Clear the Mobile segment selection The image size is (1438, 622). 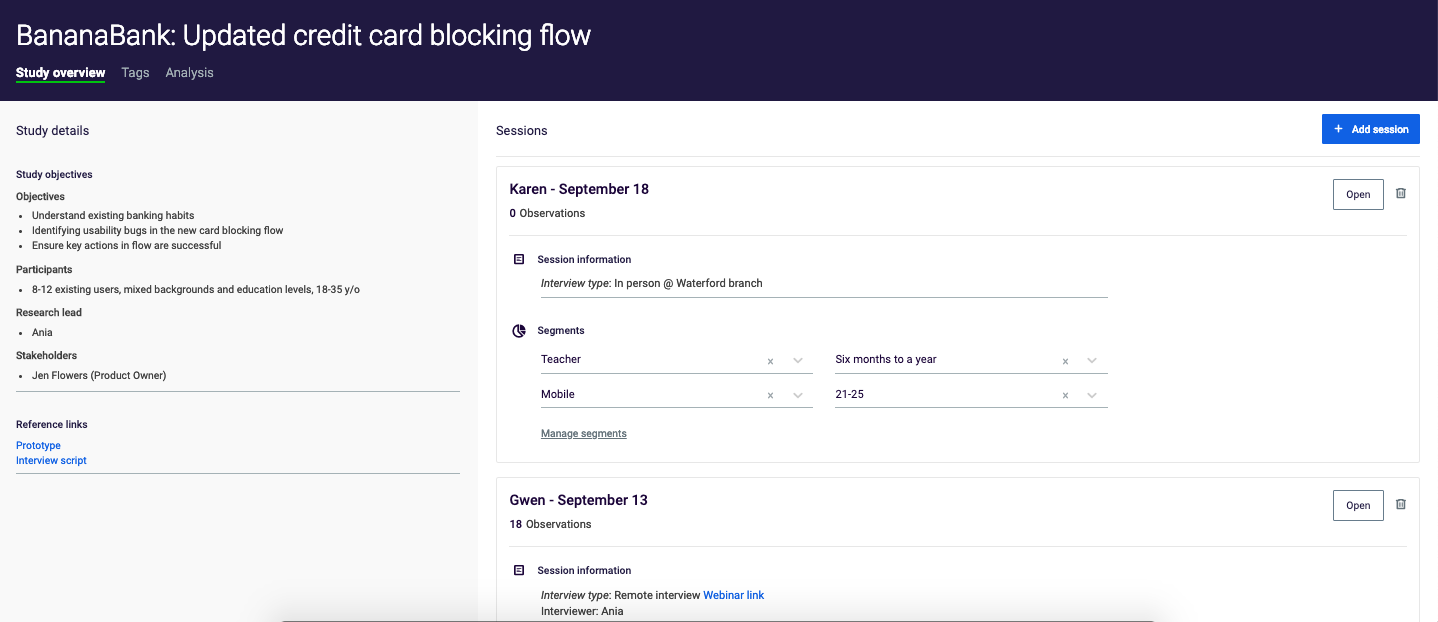click(x=770, y=396)
